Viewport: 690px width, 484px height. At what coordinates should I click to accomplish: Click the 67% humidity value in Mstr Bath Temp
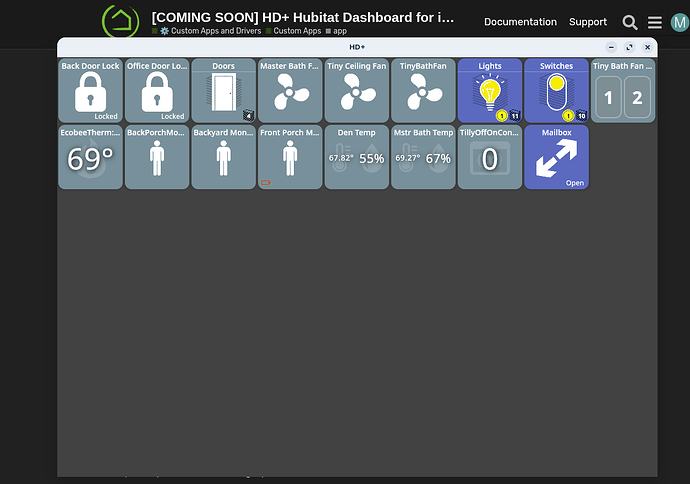(438, 158)
